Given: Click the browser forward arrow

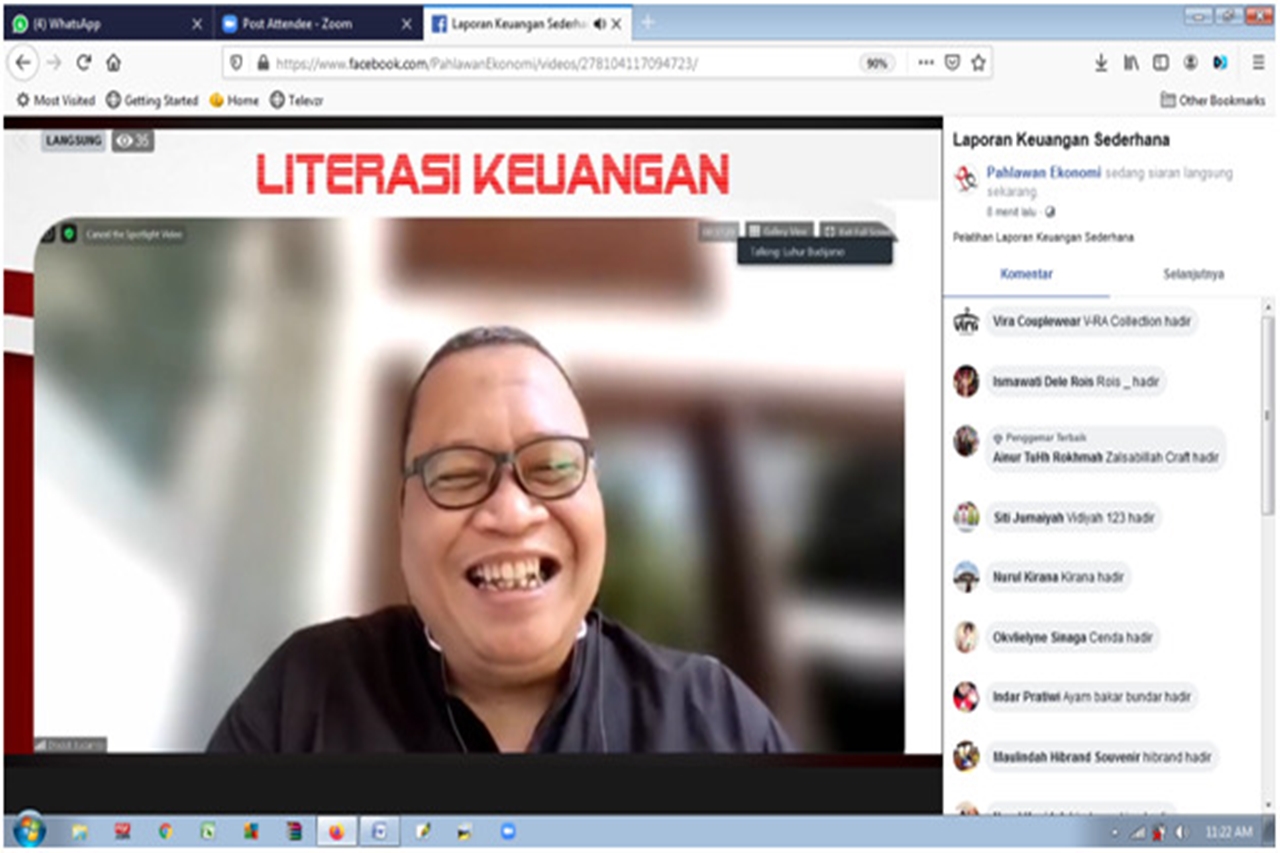Looking at the screenshot, I should [x=54, y=62].
